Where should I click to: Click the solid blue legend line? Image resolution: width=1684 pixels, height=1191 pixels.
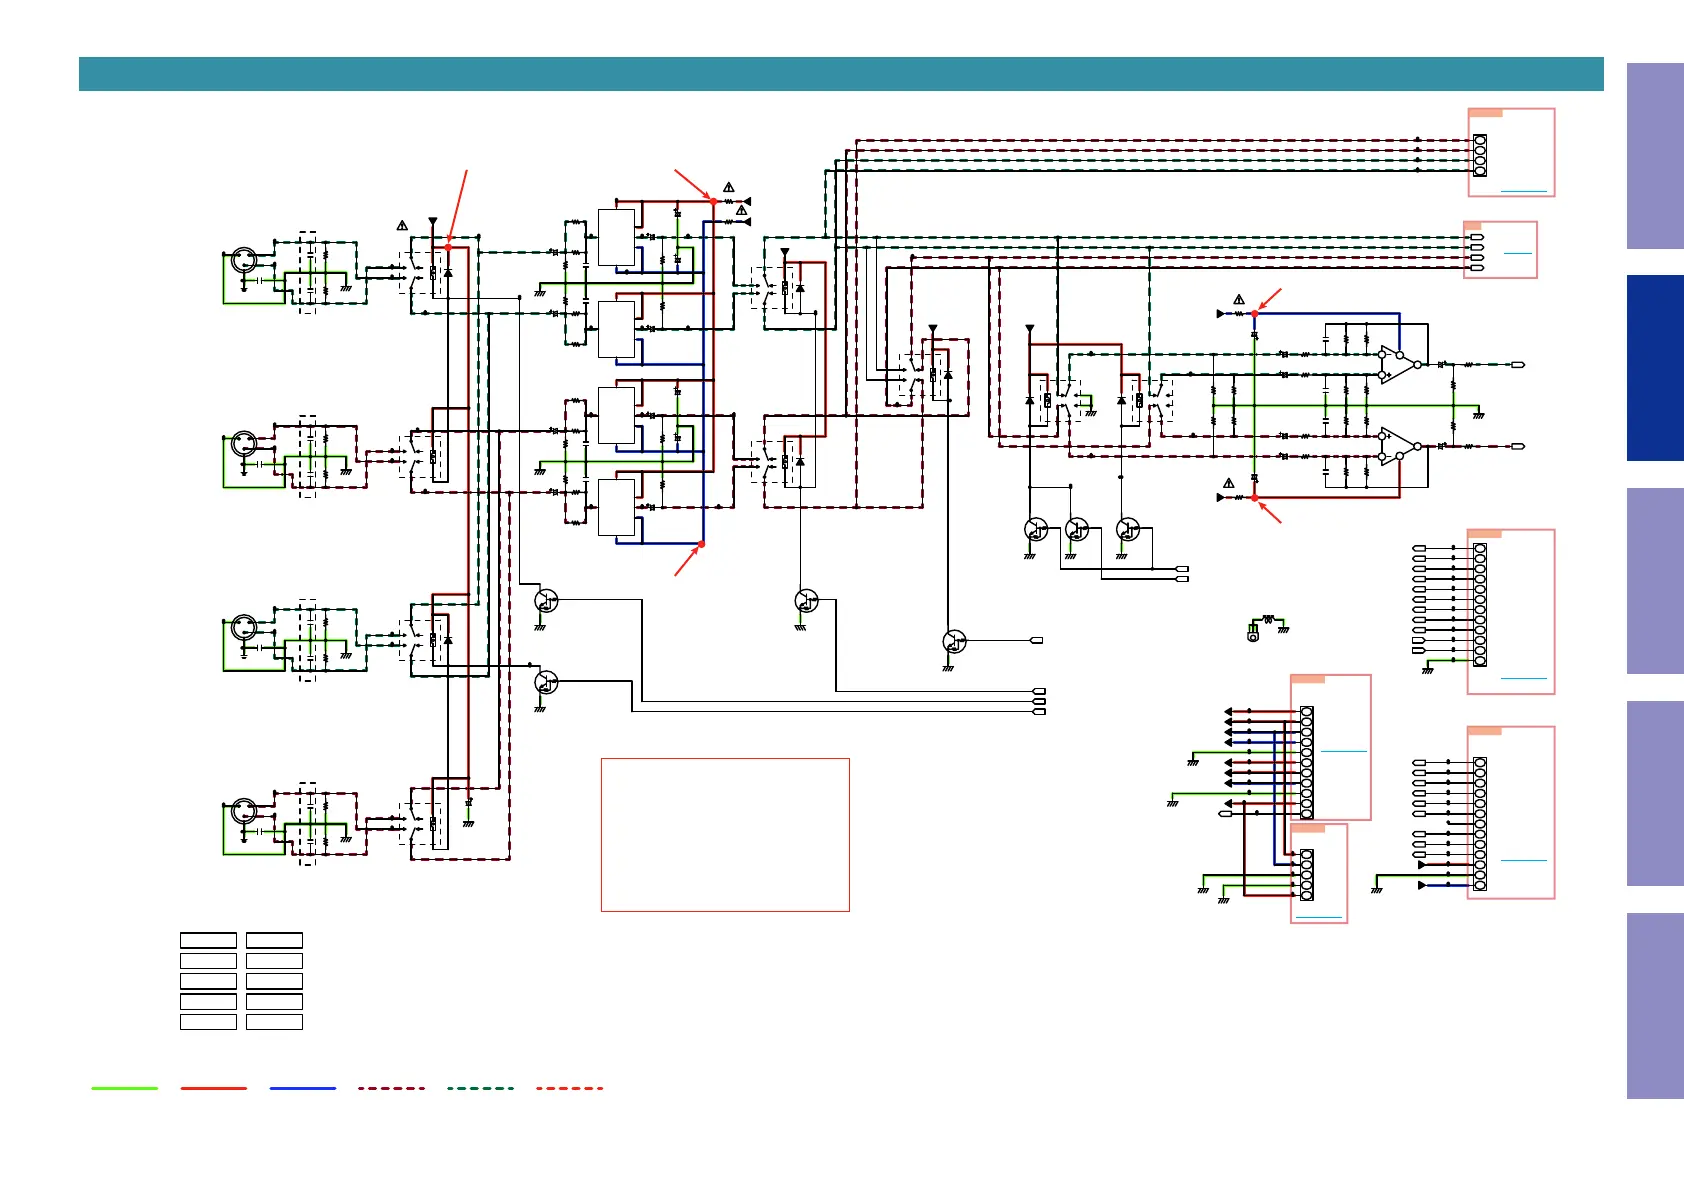pyautogui.click(x=303, y=1088)
